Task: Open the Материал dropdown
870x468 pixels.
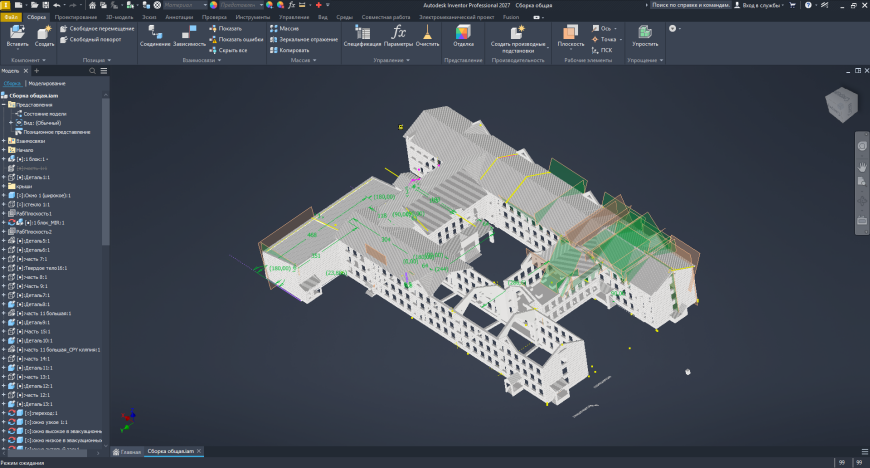Action: pyautogui.click(x=185, y=5)
